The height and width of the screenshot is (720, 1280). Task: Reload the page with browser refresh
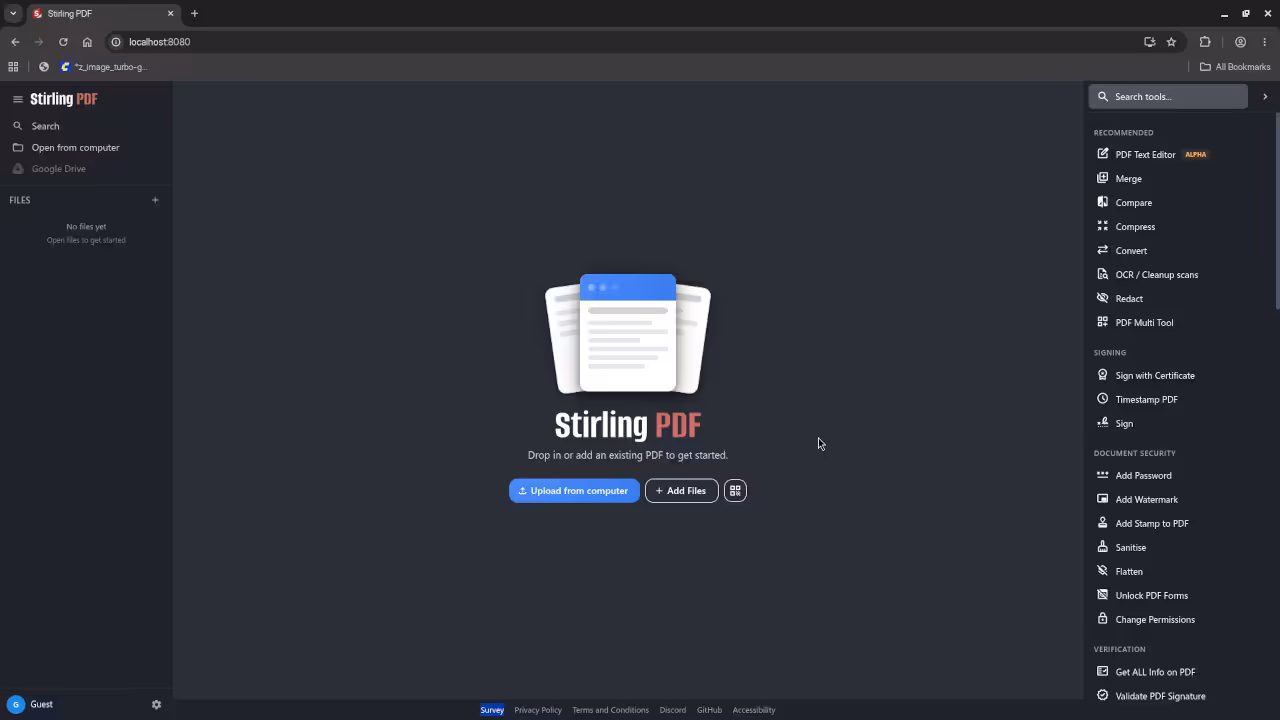(x=63, y=42)
